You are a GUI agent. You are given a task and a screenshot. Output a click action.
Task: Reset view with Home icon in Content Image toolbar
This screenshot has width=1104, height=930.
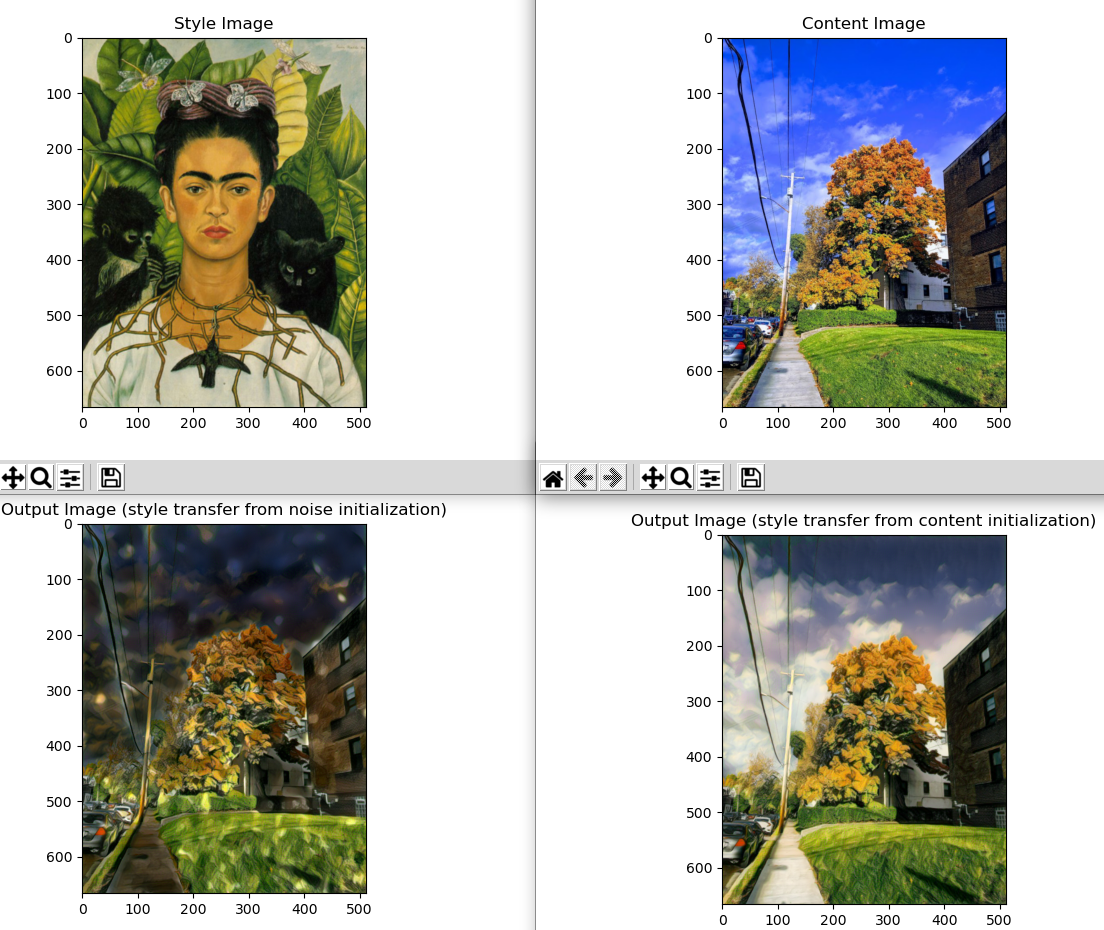click(x=553, y=478)
